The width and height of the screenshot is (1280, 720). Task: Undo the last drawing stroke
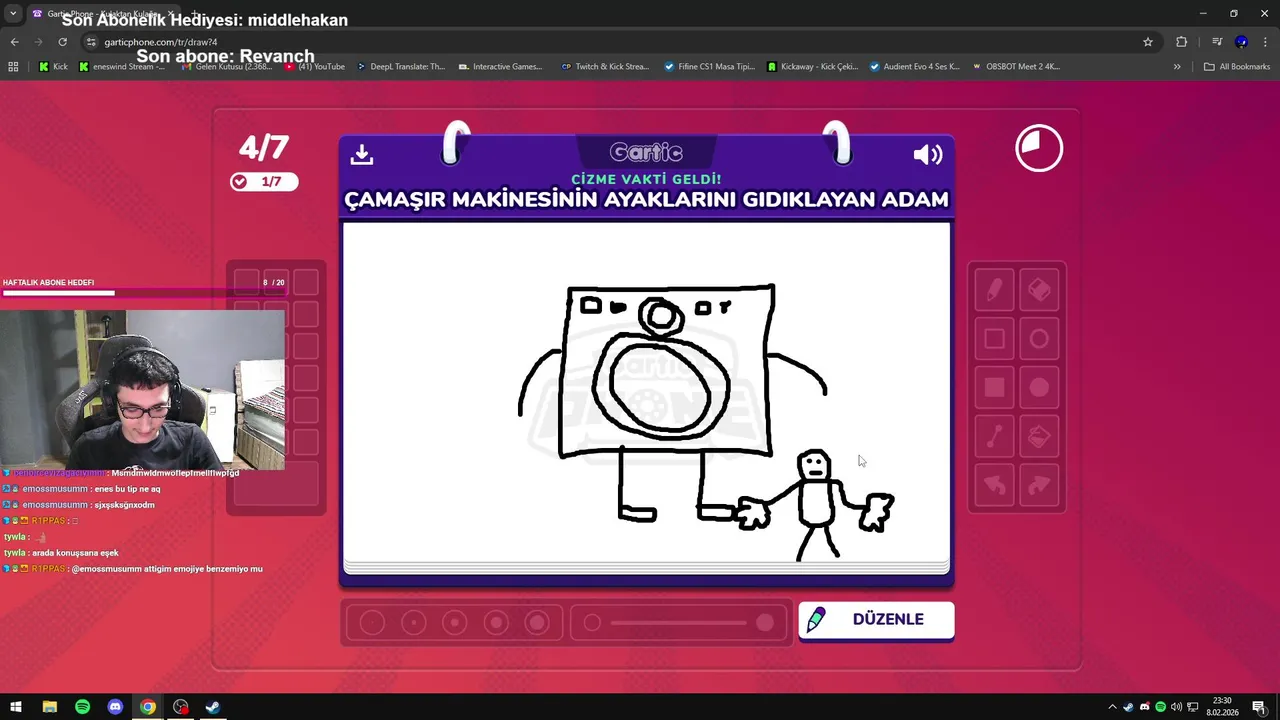click(x=994, y=485)
